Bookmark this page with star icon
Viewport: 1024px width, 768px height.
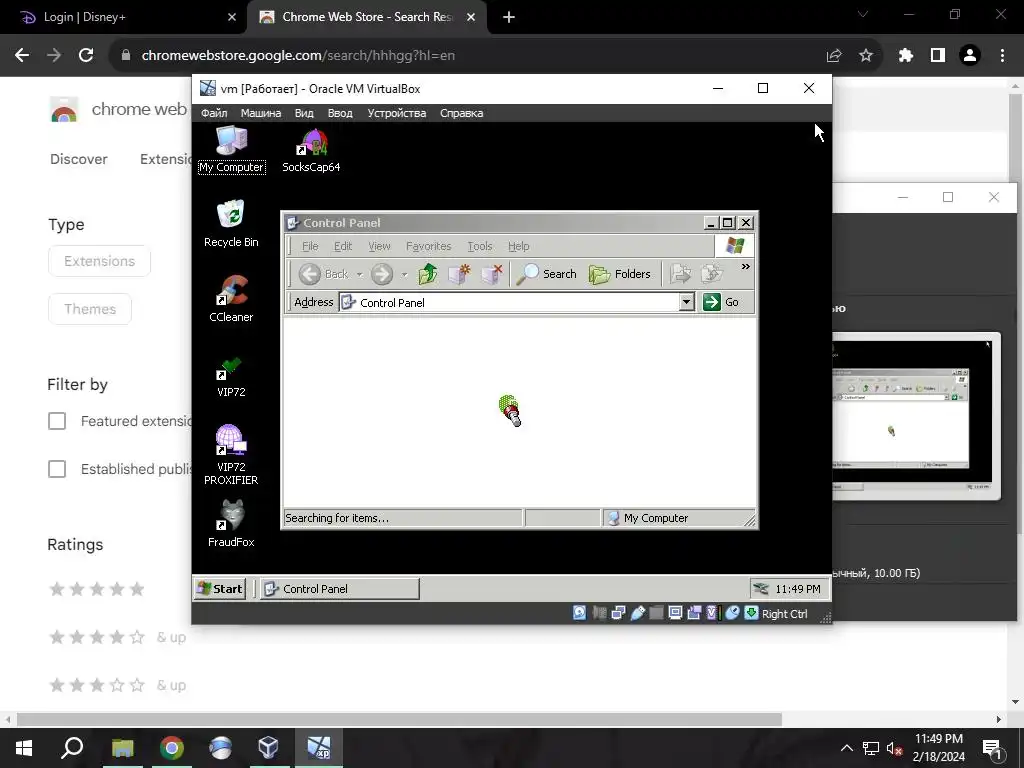click(866, 56)
